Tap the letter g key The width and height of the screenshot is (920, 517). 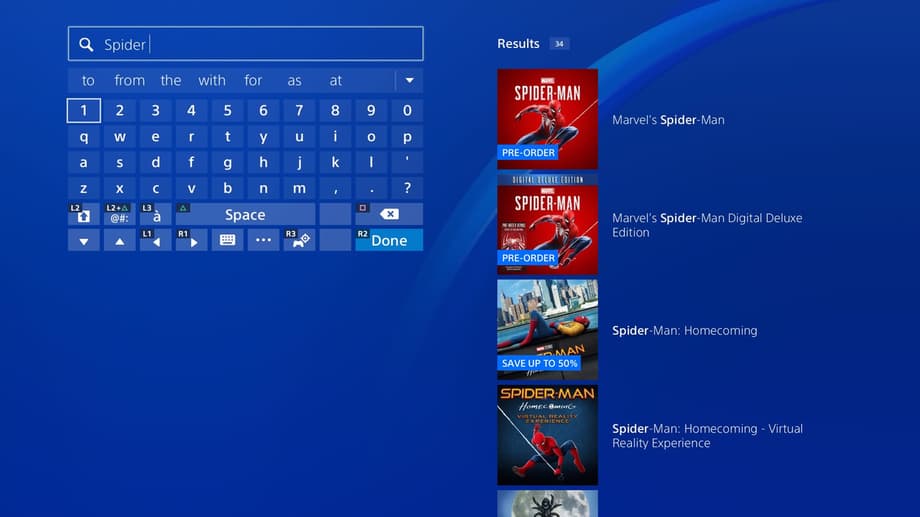[x=228, y=163]
